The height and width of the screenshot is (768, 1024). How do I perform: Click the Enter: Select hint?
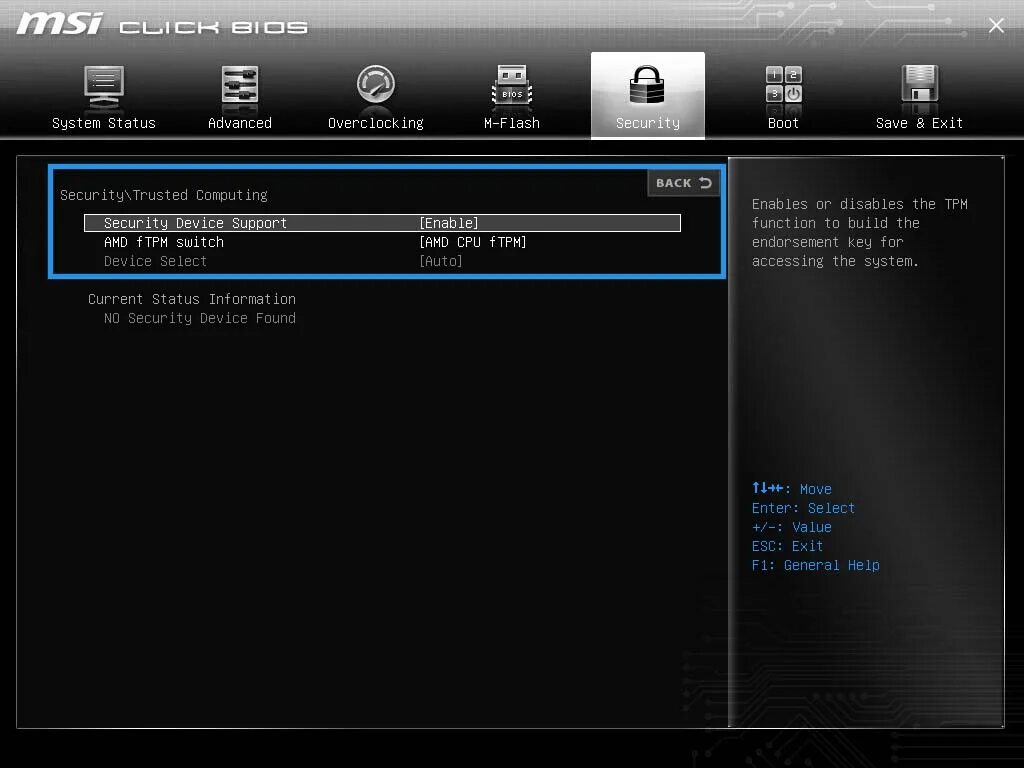point(803,509)
